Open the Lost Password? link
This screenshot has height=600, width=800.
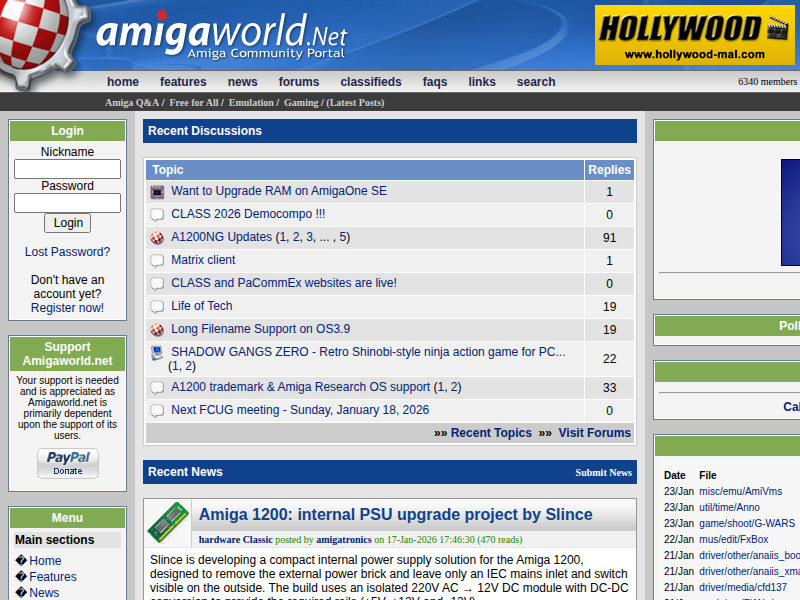click(x=67, y=252)
